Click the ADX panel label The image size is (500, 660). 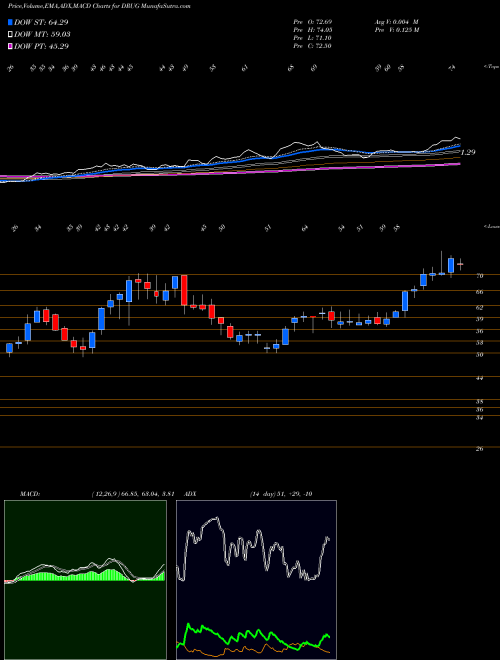[x=191, y=494]
